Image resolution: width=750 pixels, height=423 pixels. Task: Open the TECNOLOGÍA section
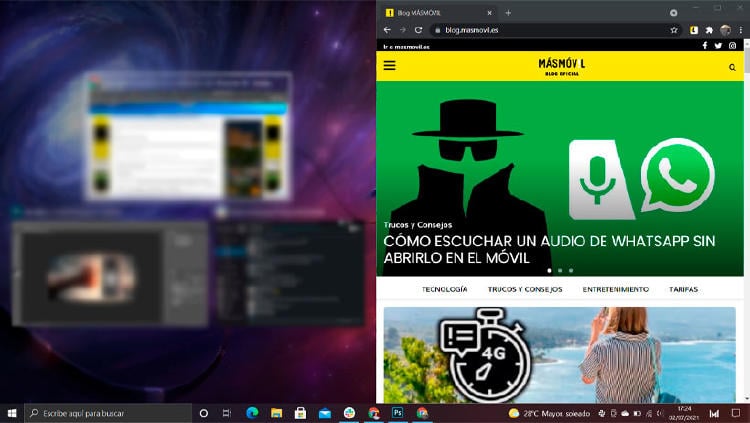click(444, 289)
